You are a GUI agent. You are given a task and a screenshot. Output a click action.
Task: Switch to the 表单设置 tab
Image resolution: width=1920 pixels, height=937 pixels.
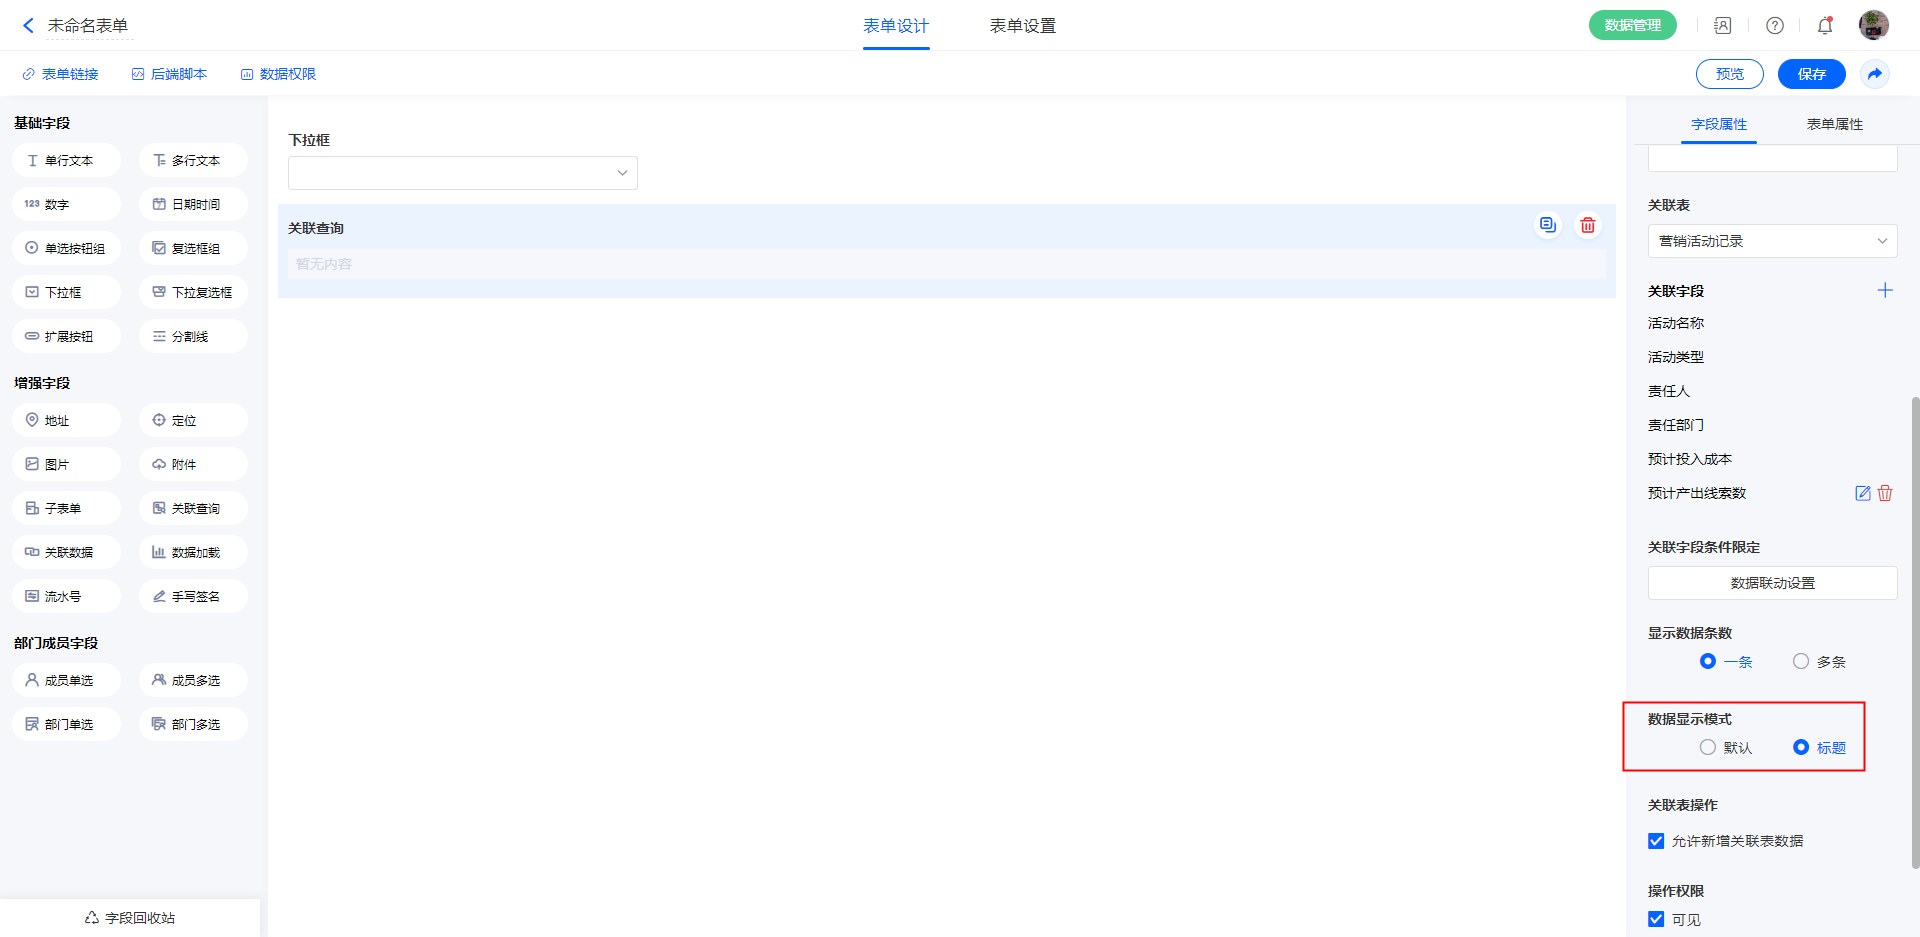click(x=1022, y=26)
